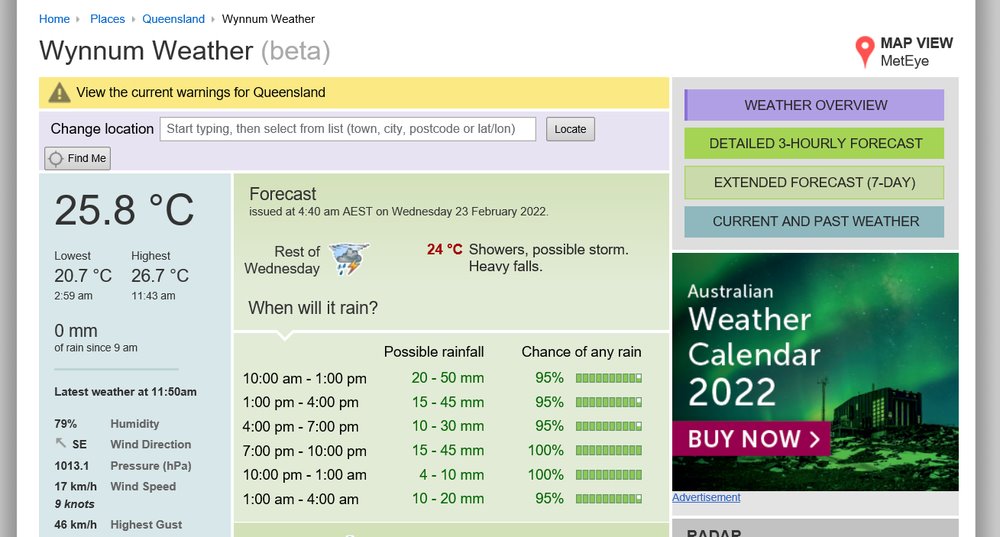1000x537 pixels.
Task: Click the highest temperature 26.7 °C
Action: pyautogui.click(x=160, y=276)
